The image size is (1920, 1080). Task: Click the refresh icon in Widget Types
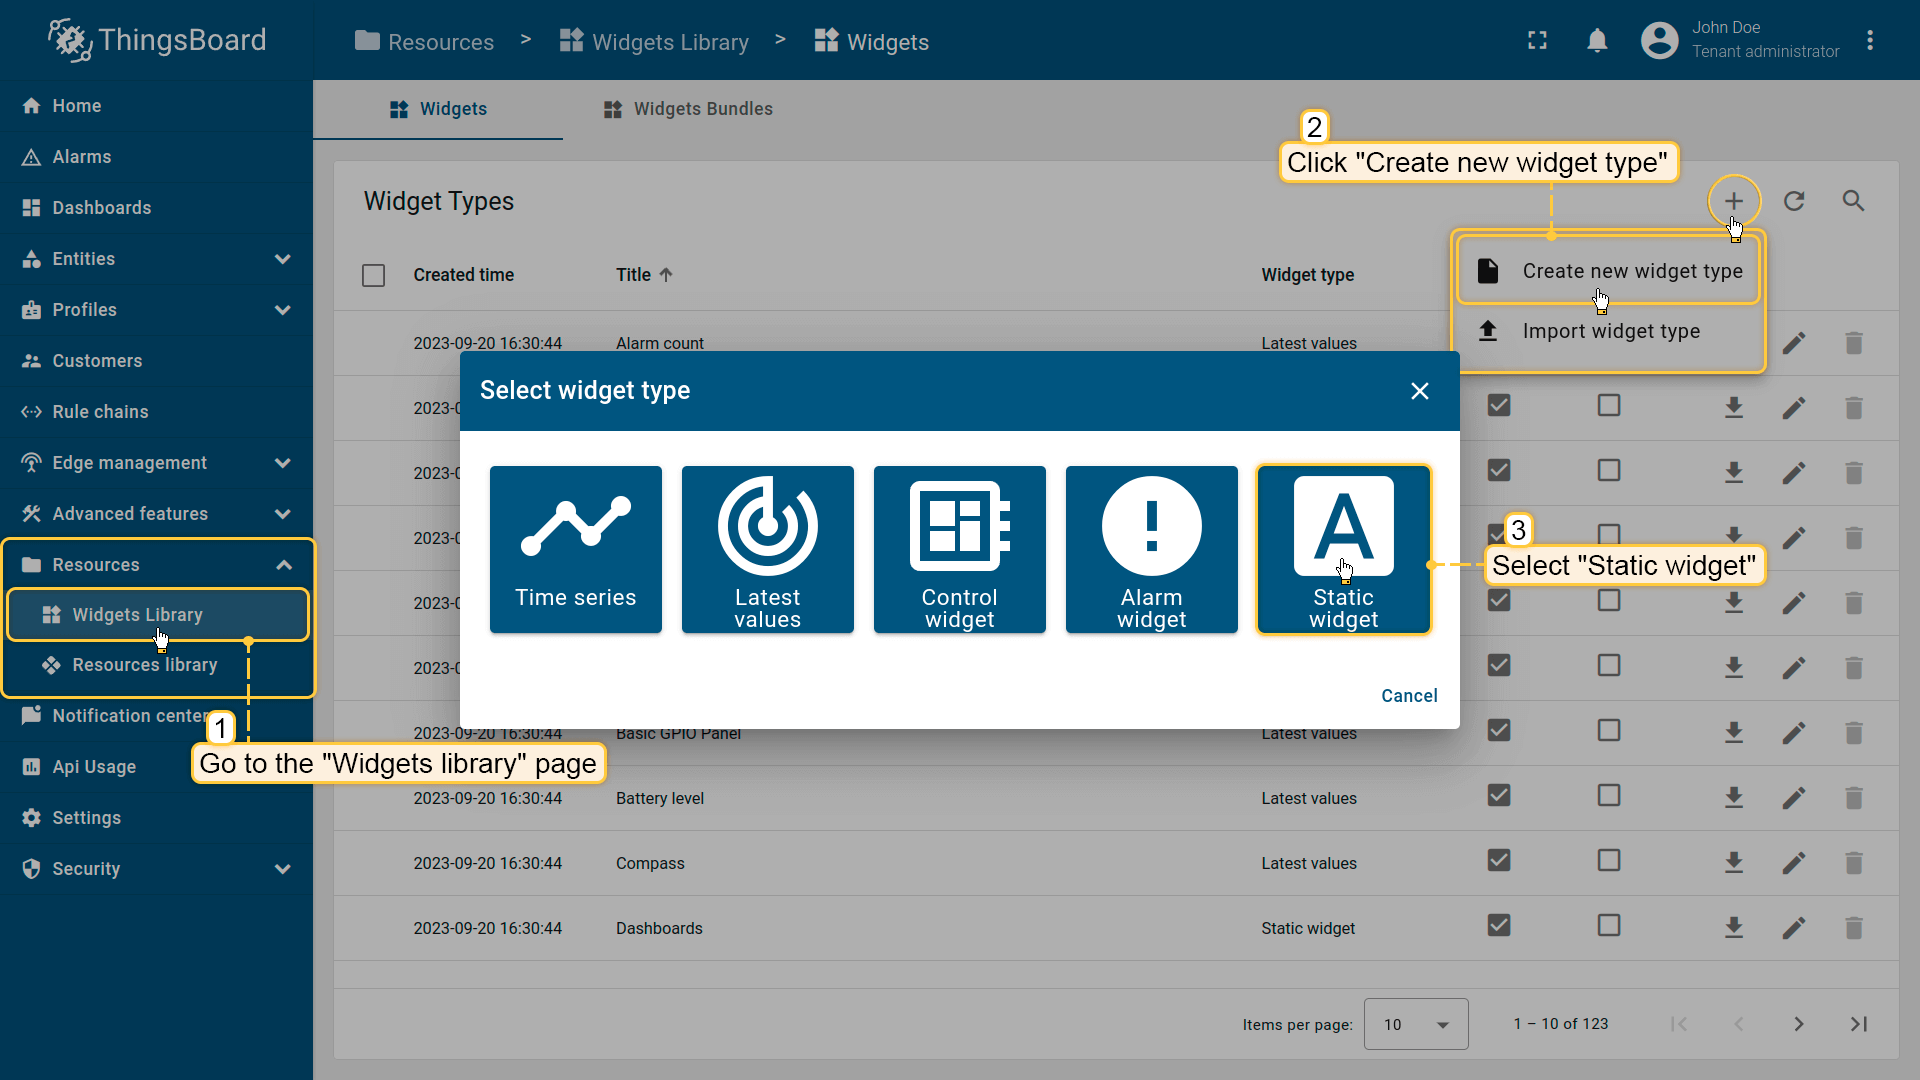(1794, 201)
